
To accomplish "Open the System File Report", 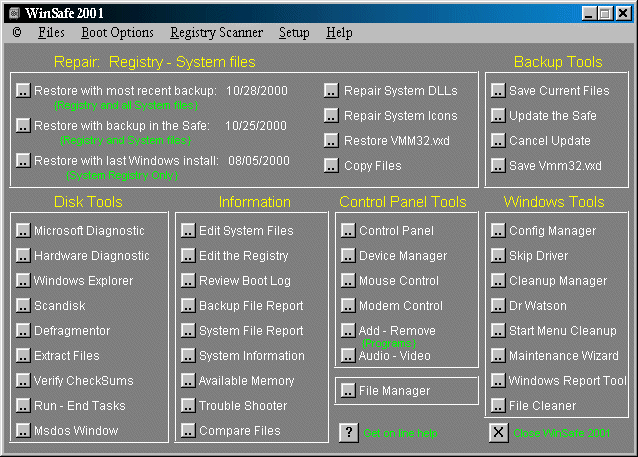I will 188,330.
